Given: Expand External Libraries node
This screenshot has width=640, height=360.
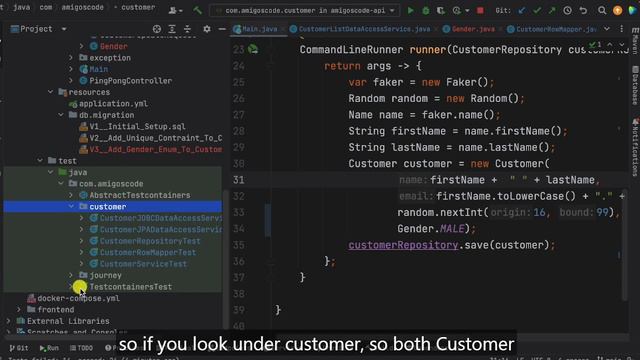Looking at the screenshot, I should pyautogui.click(x=8, y=321).
